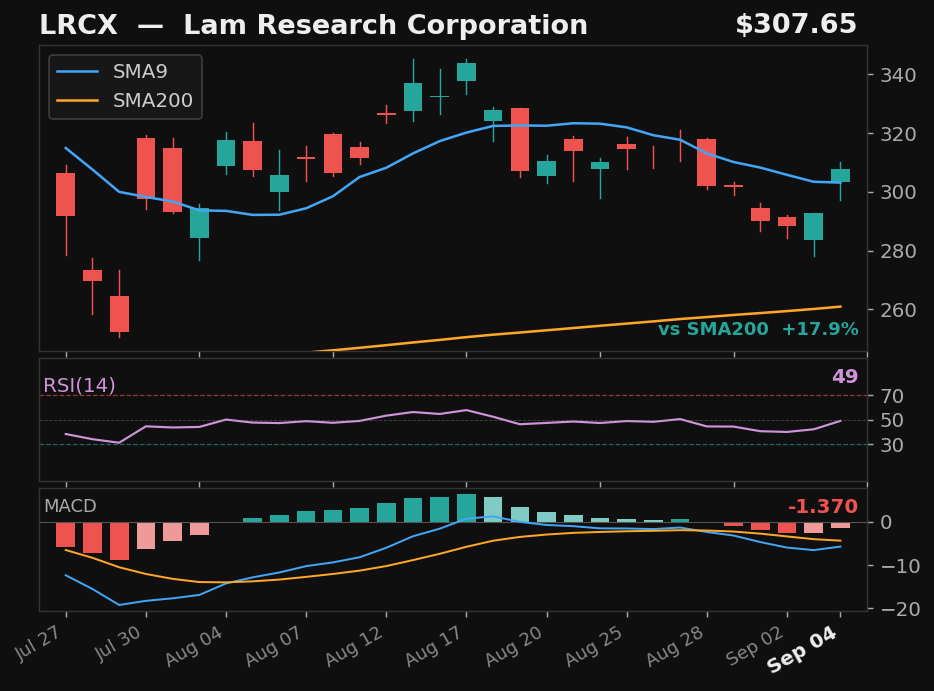Click the Aug 12 date label
The image size is (934, 691).
pos(354,646)
